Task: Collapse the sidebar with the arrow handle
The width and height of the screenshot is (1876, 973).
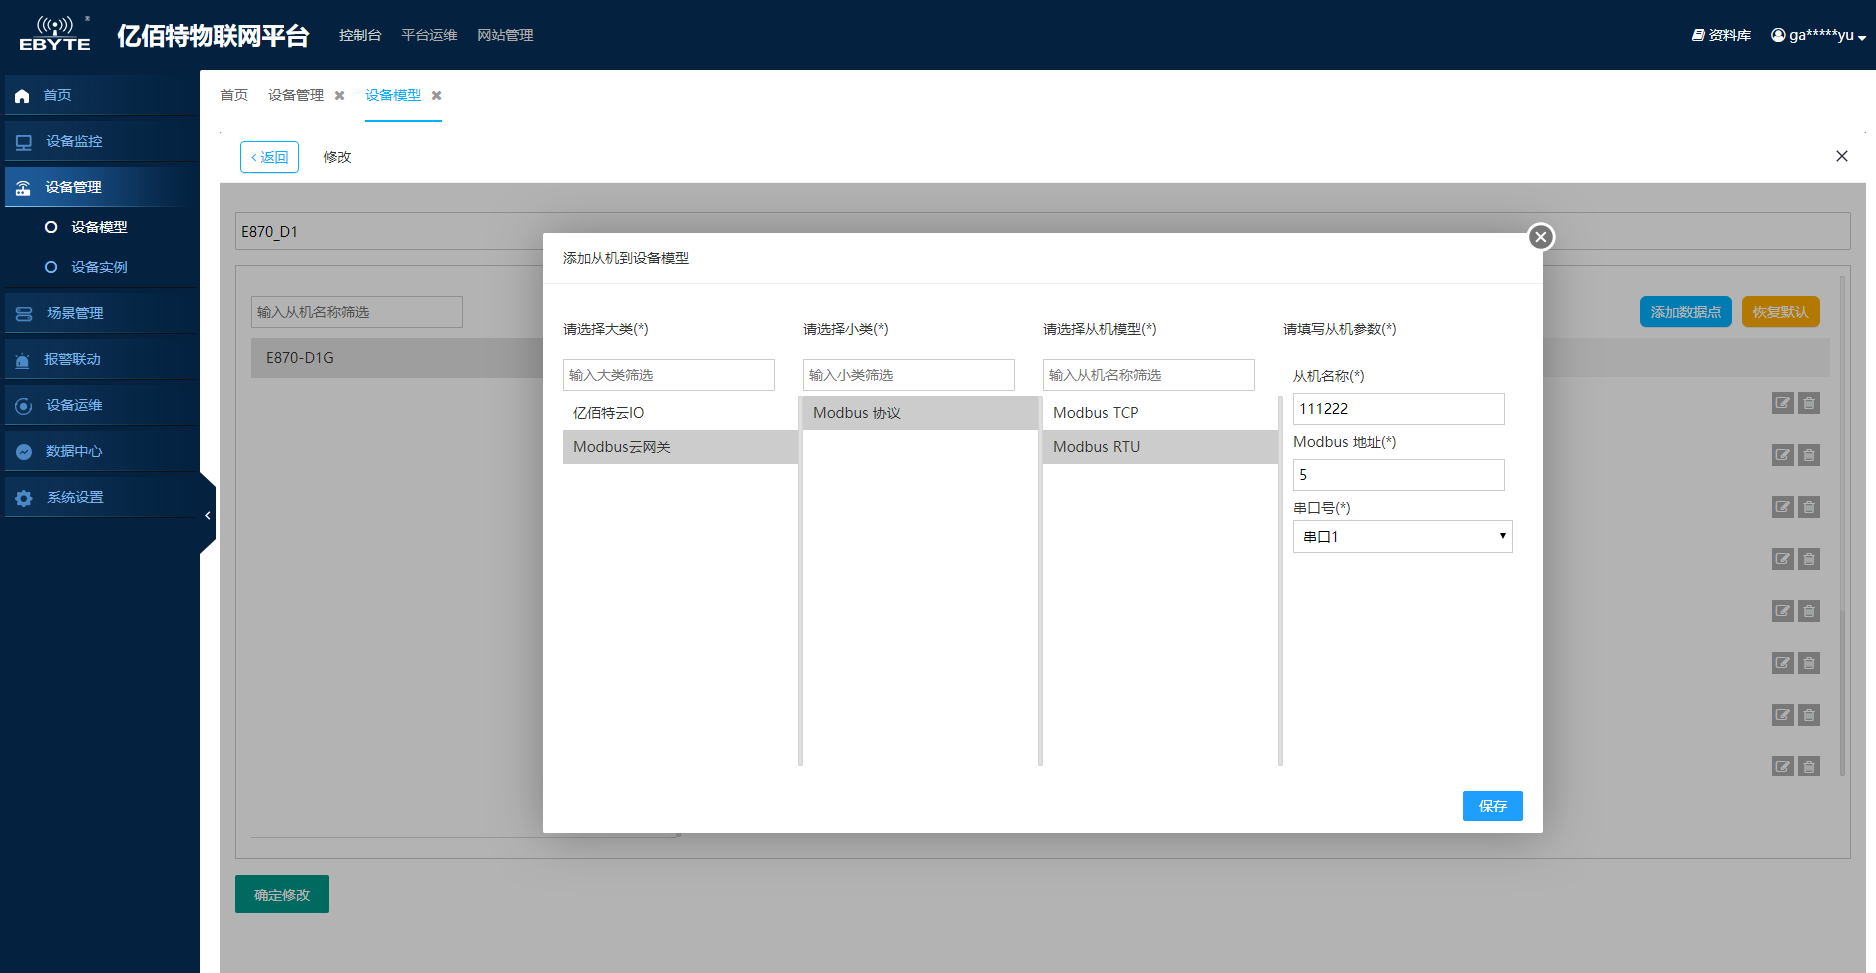Action: (207, 516)
